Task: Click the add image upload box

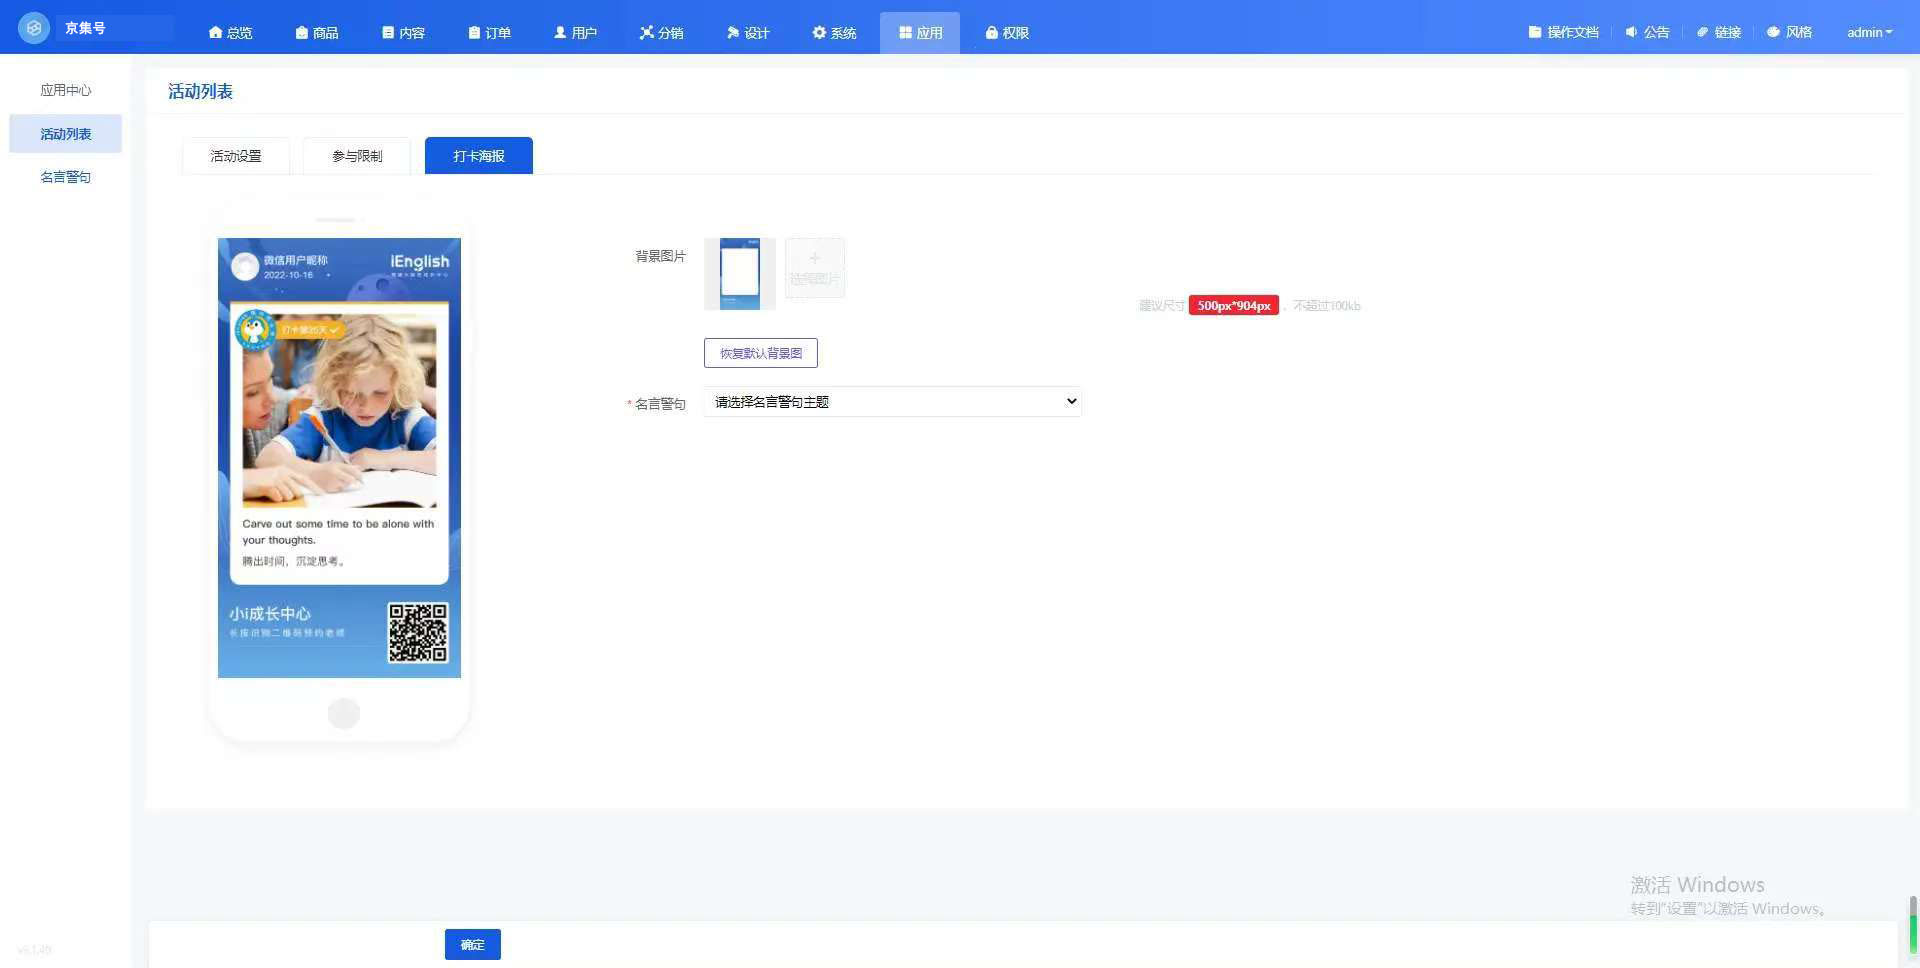Action: [x=814, y=268]
